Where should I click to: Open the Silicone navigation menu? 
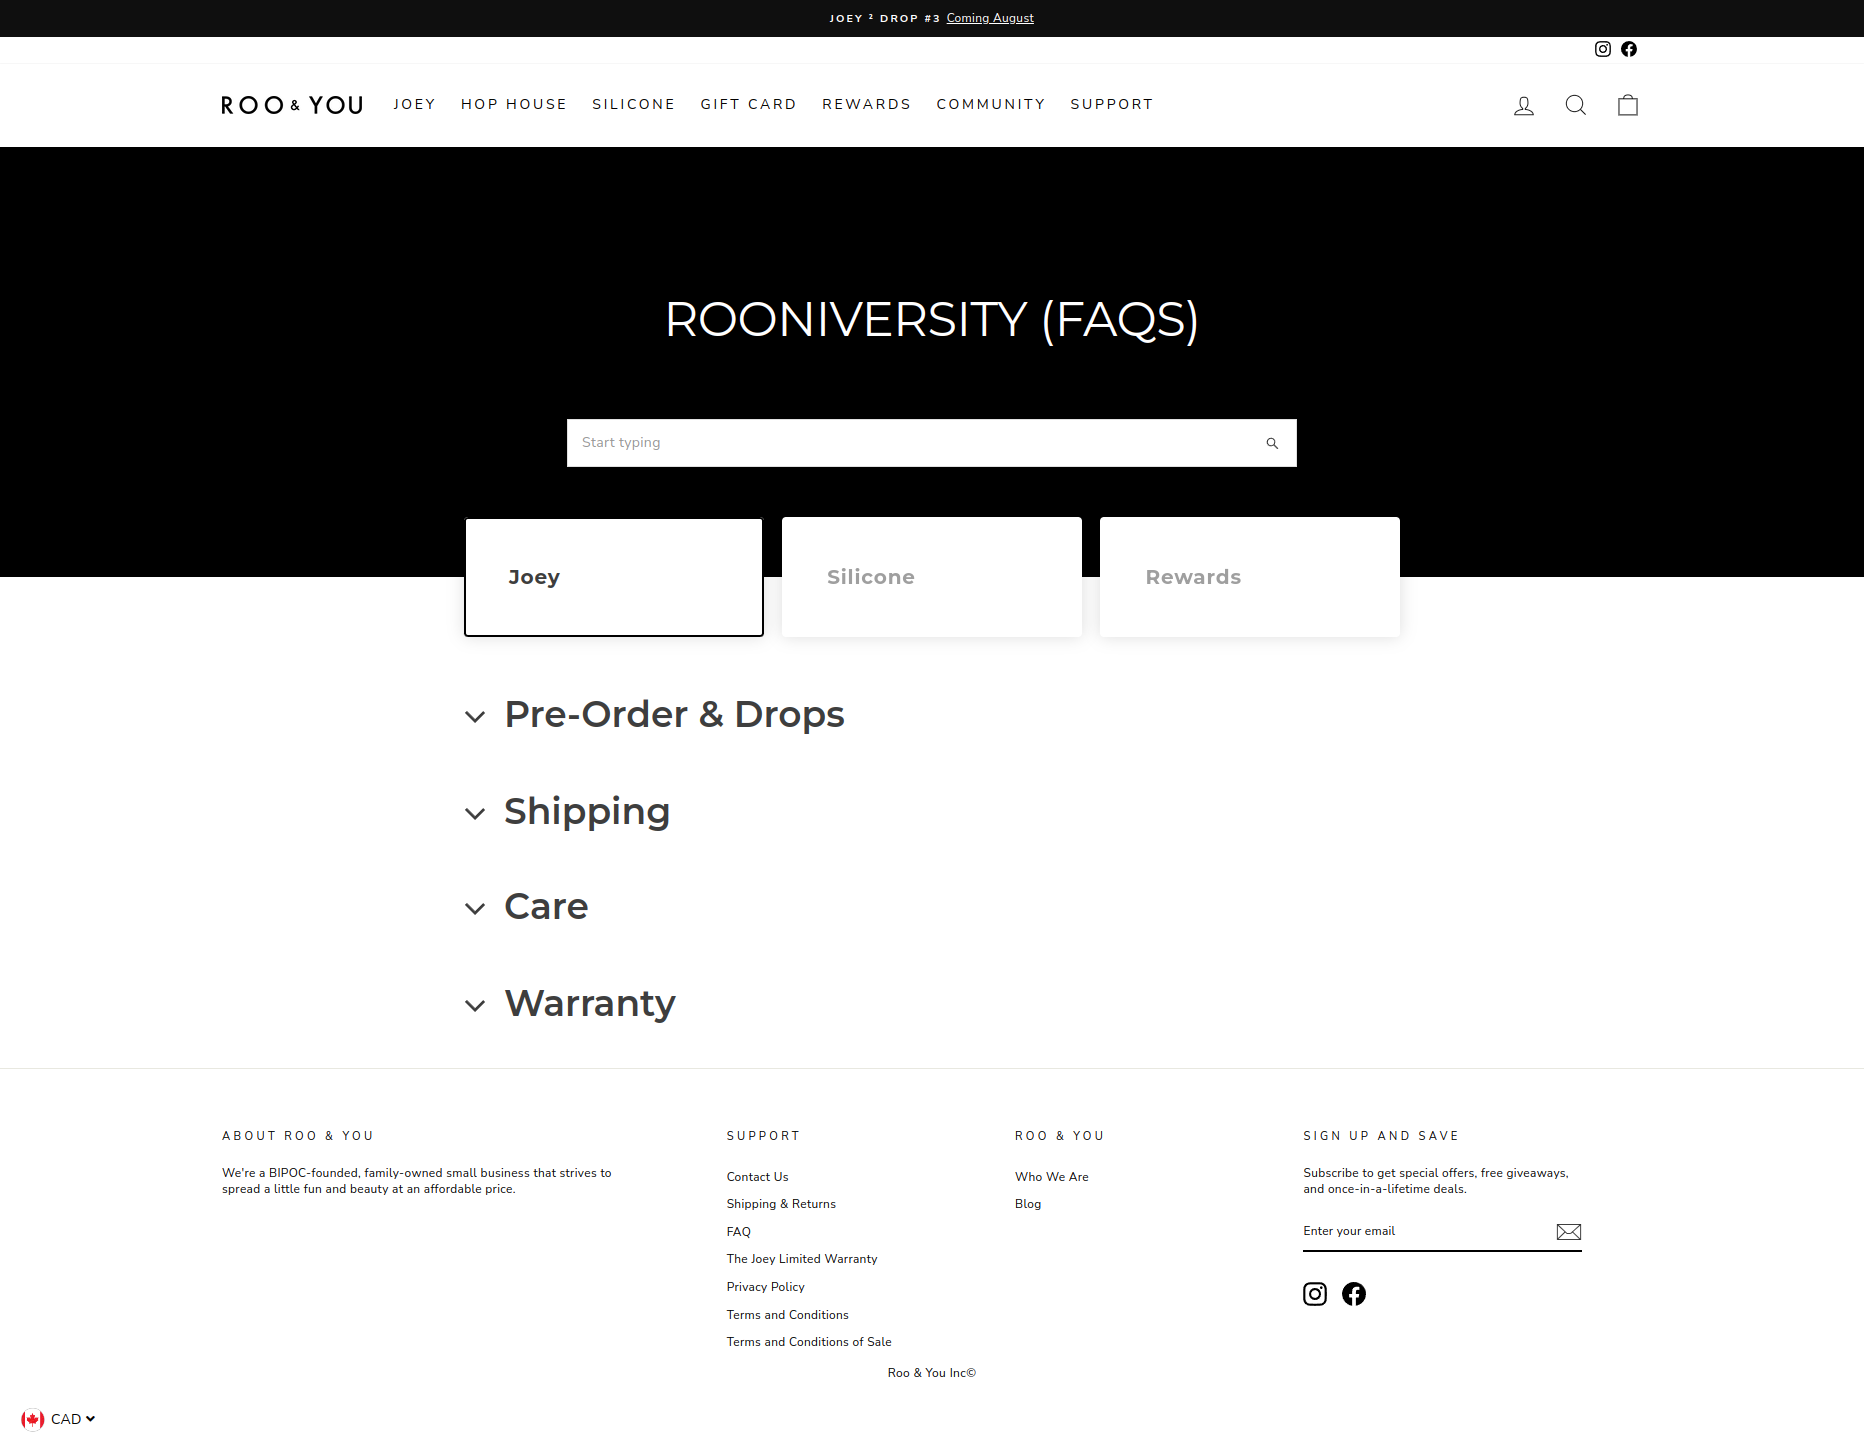pos(634,104)
